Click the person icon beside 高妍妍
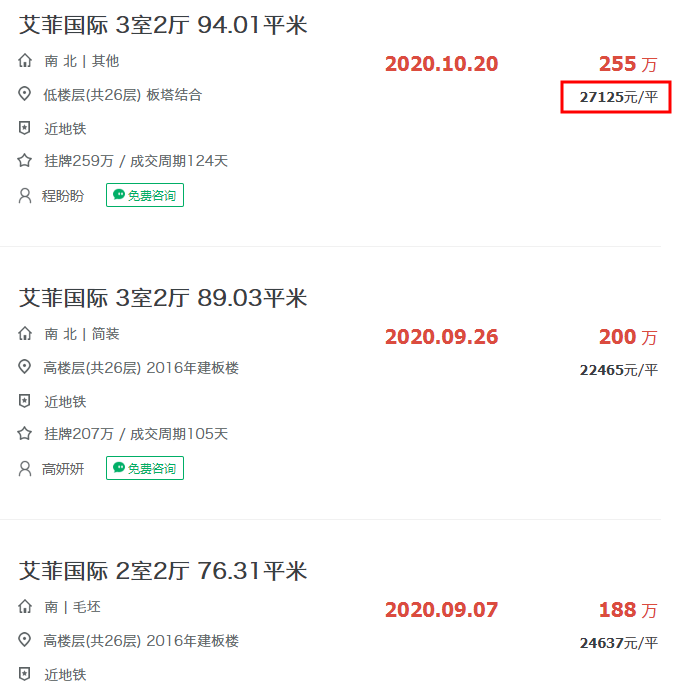 click(26, 468)
